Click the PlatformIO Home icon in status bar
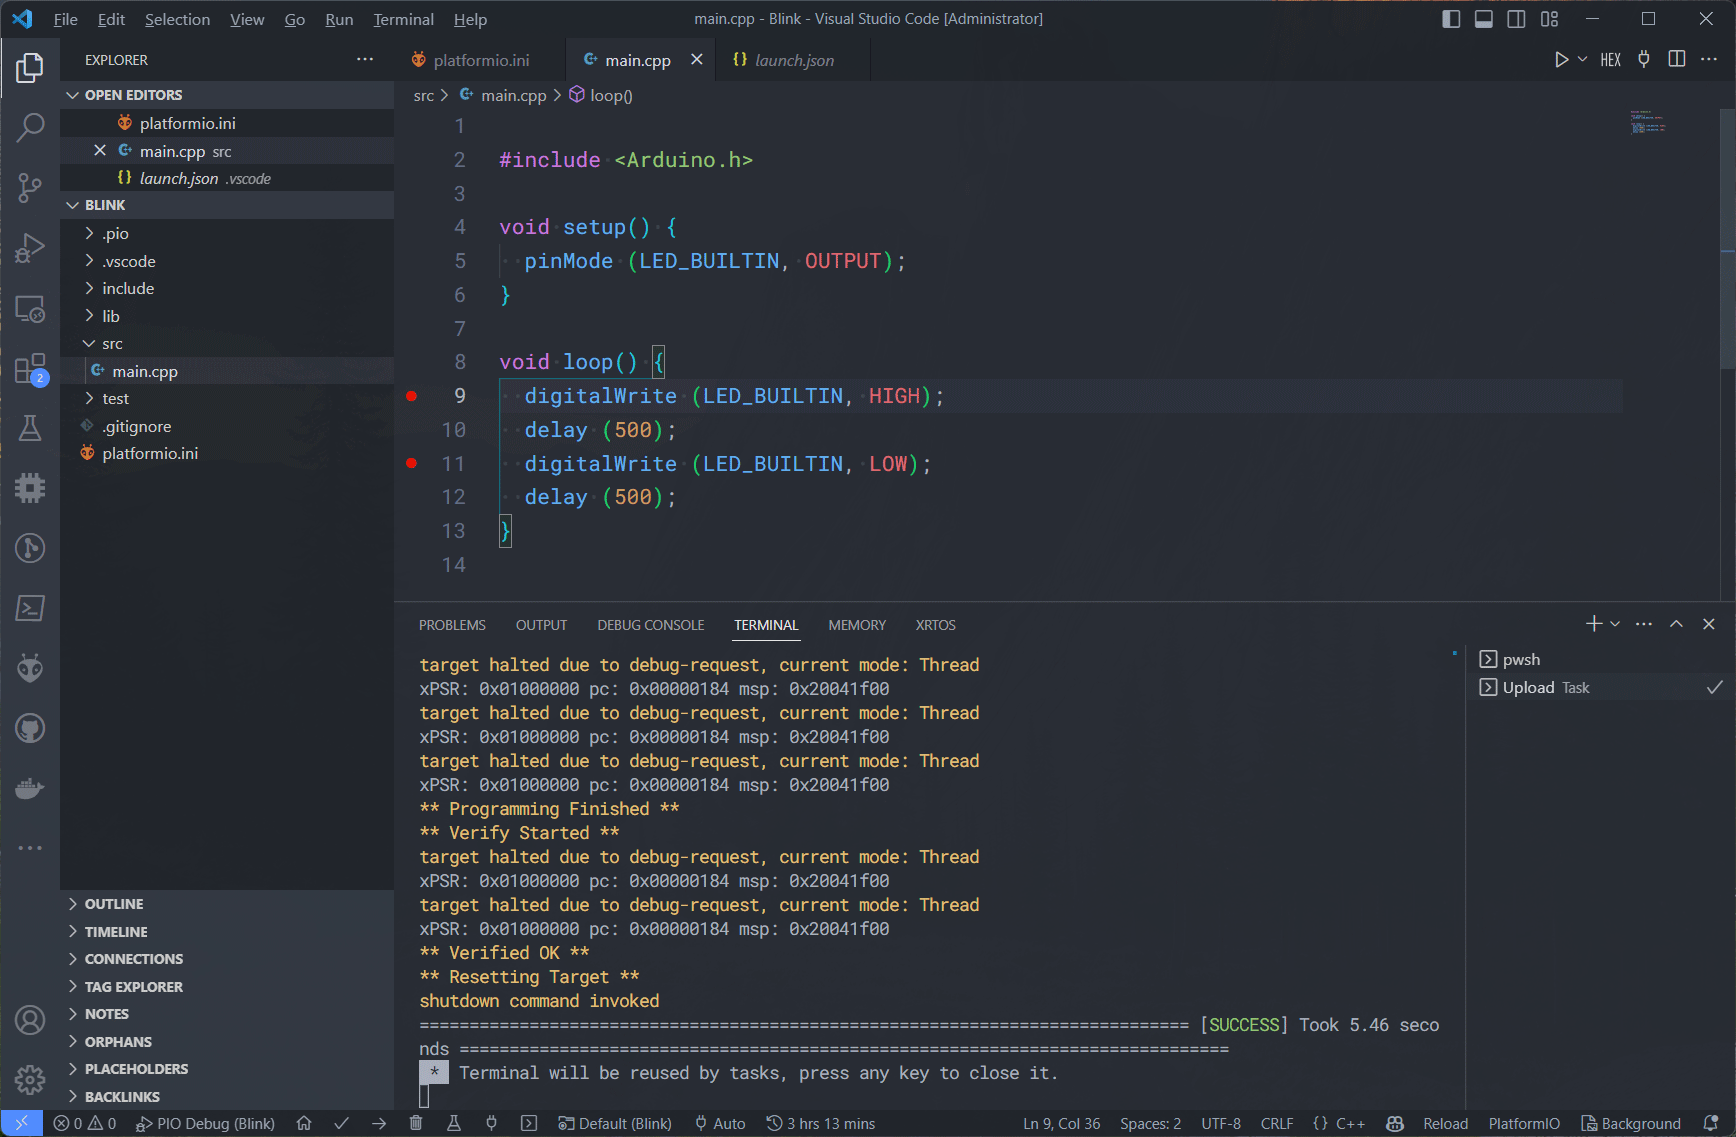Viewport: 1736px width, 1137px height. pyautogui.click(x=304, y=1123)
